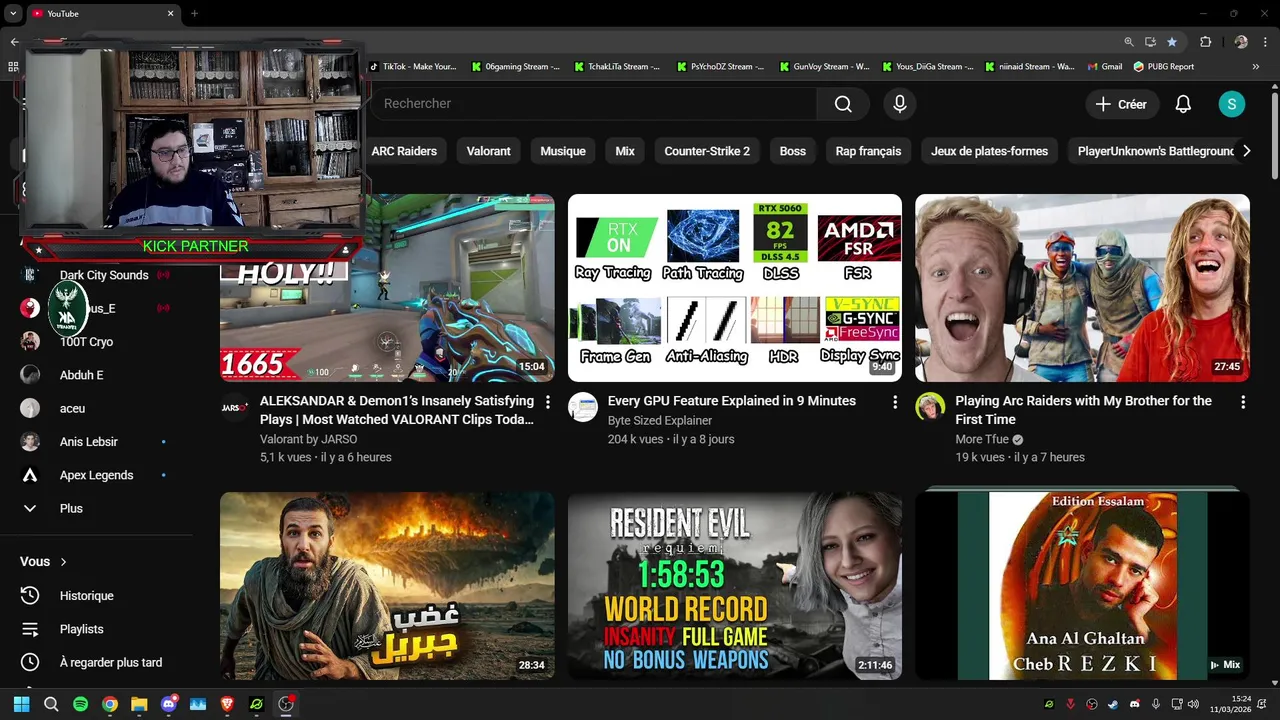Open Discord from the taskbar
This screenshot has width=1280, height=720.
[x=168, y=704]
